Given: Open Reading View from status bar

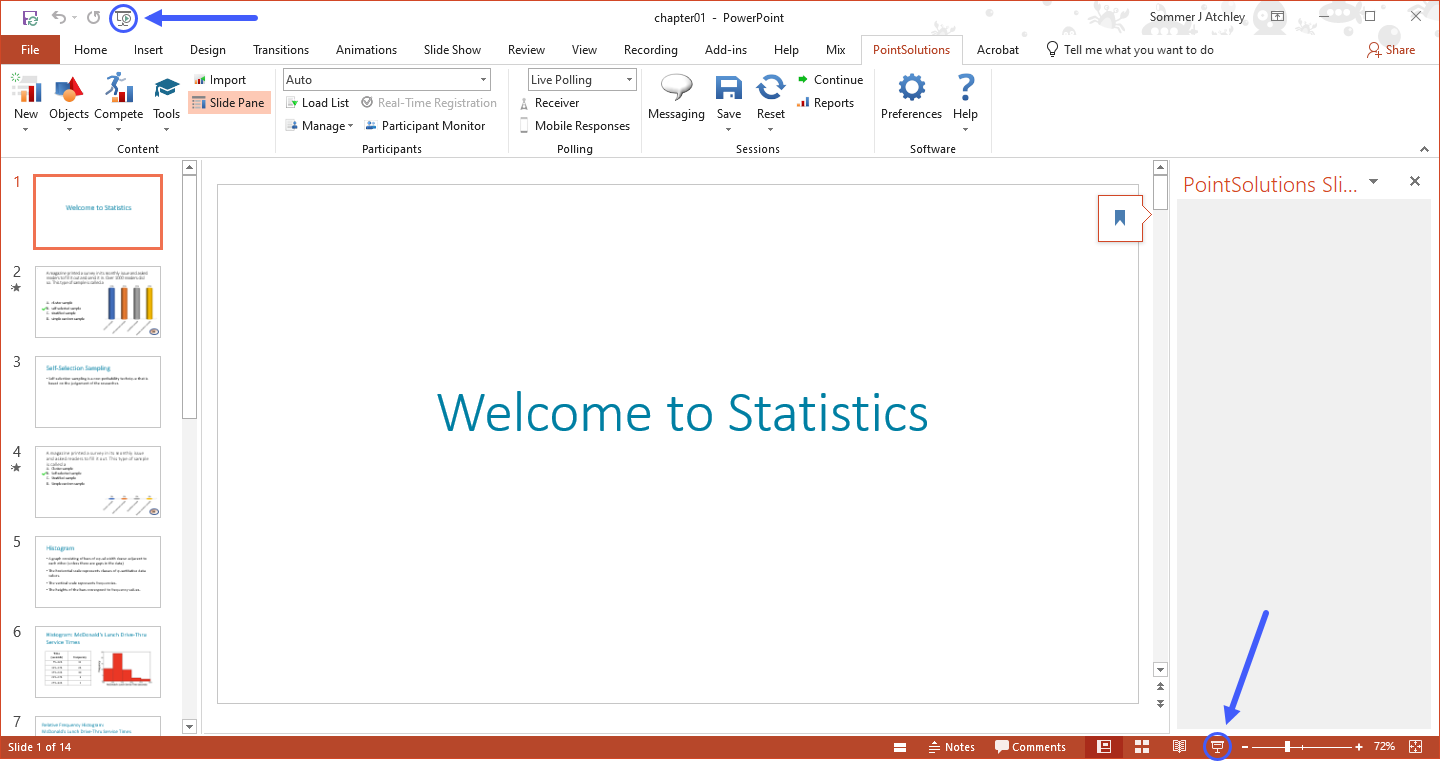Looking at the screenshot, I should (x=1179, y=747).
